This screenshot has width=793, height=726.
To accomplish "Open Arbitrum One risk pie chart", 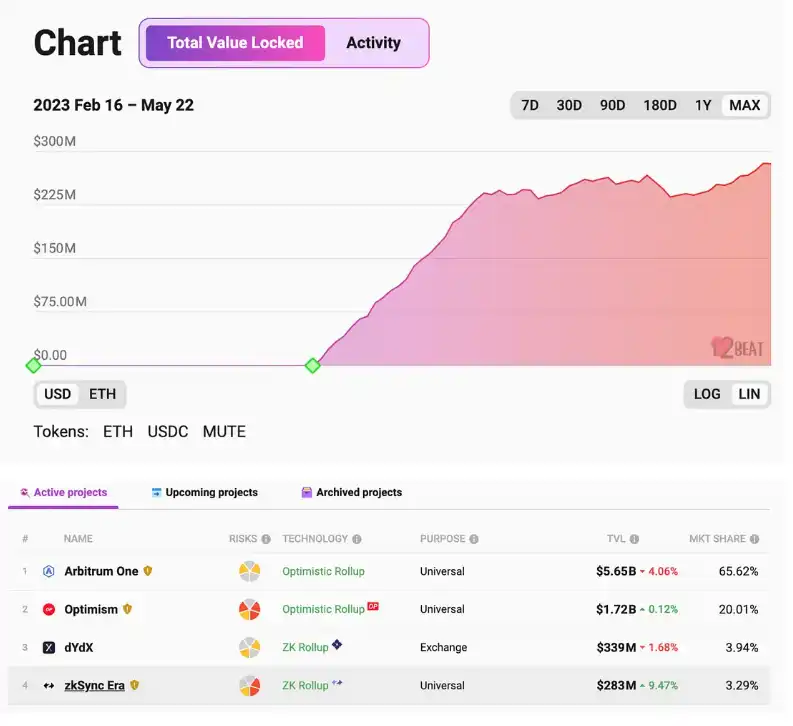I will pyautogui.click(x=249, y=571).
